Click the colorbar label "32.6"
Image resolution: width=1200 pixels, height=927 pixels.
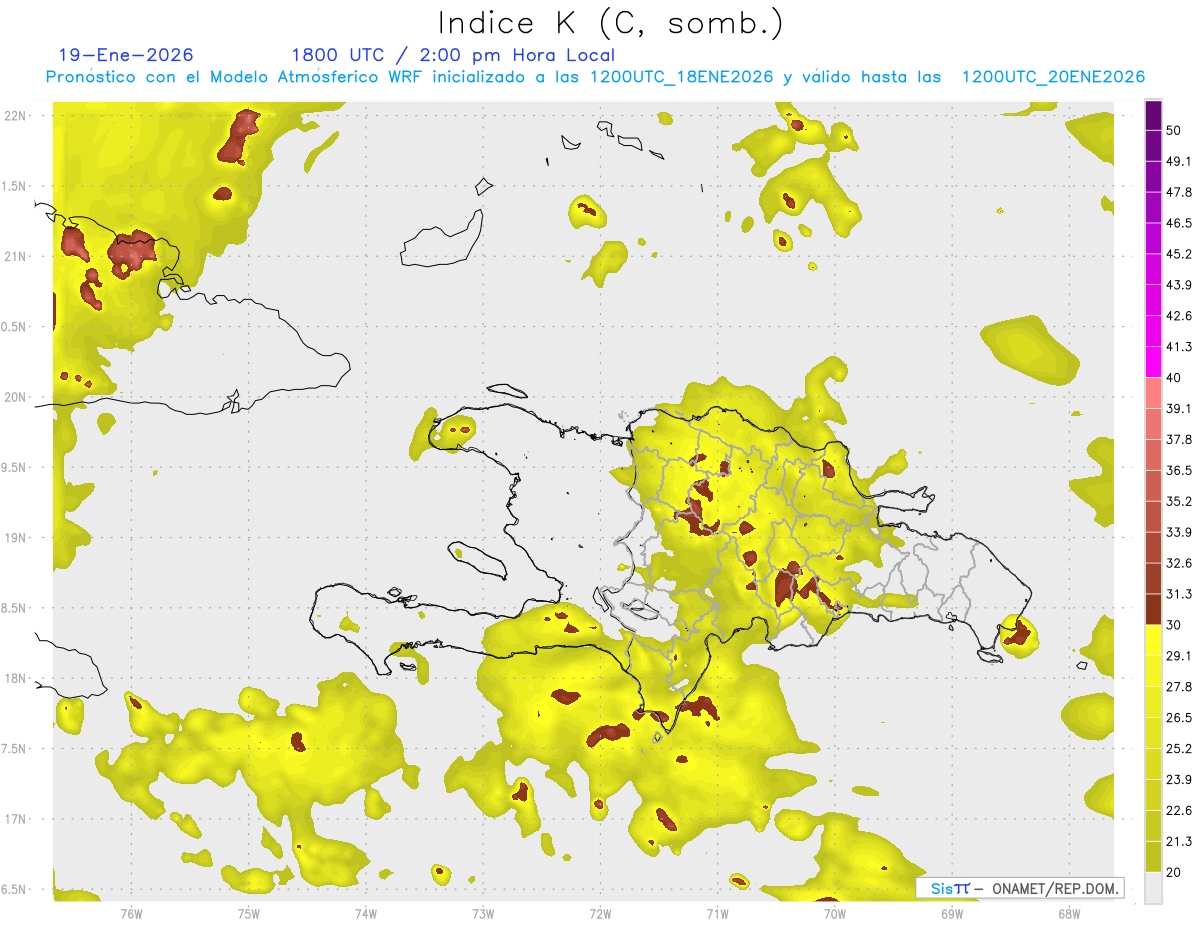click(x=1179, y=563)
